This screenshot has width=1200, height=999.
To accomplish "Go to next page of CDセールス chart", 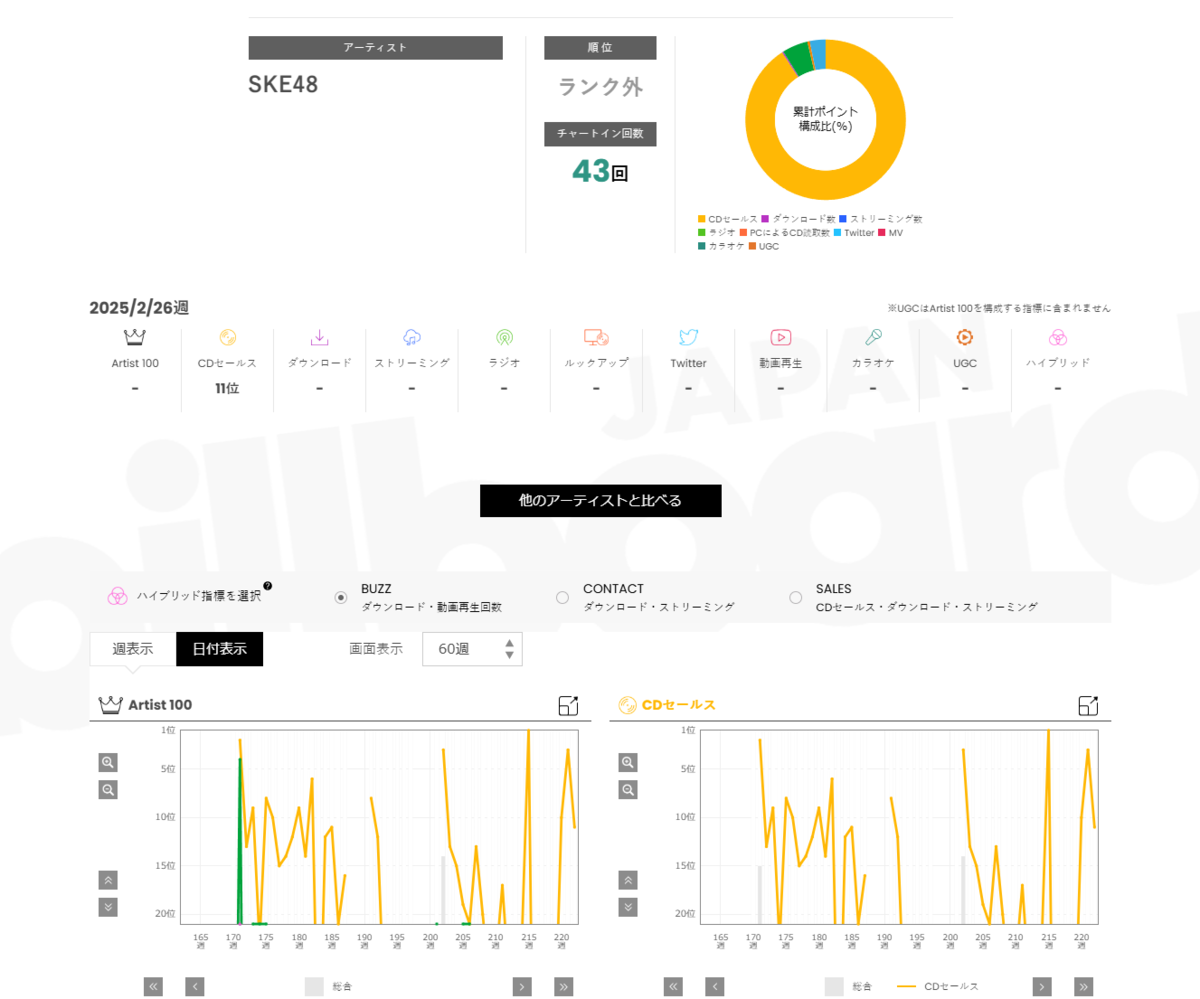I will (1042, 986).
